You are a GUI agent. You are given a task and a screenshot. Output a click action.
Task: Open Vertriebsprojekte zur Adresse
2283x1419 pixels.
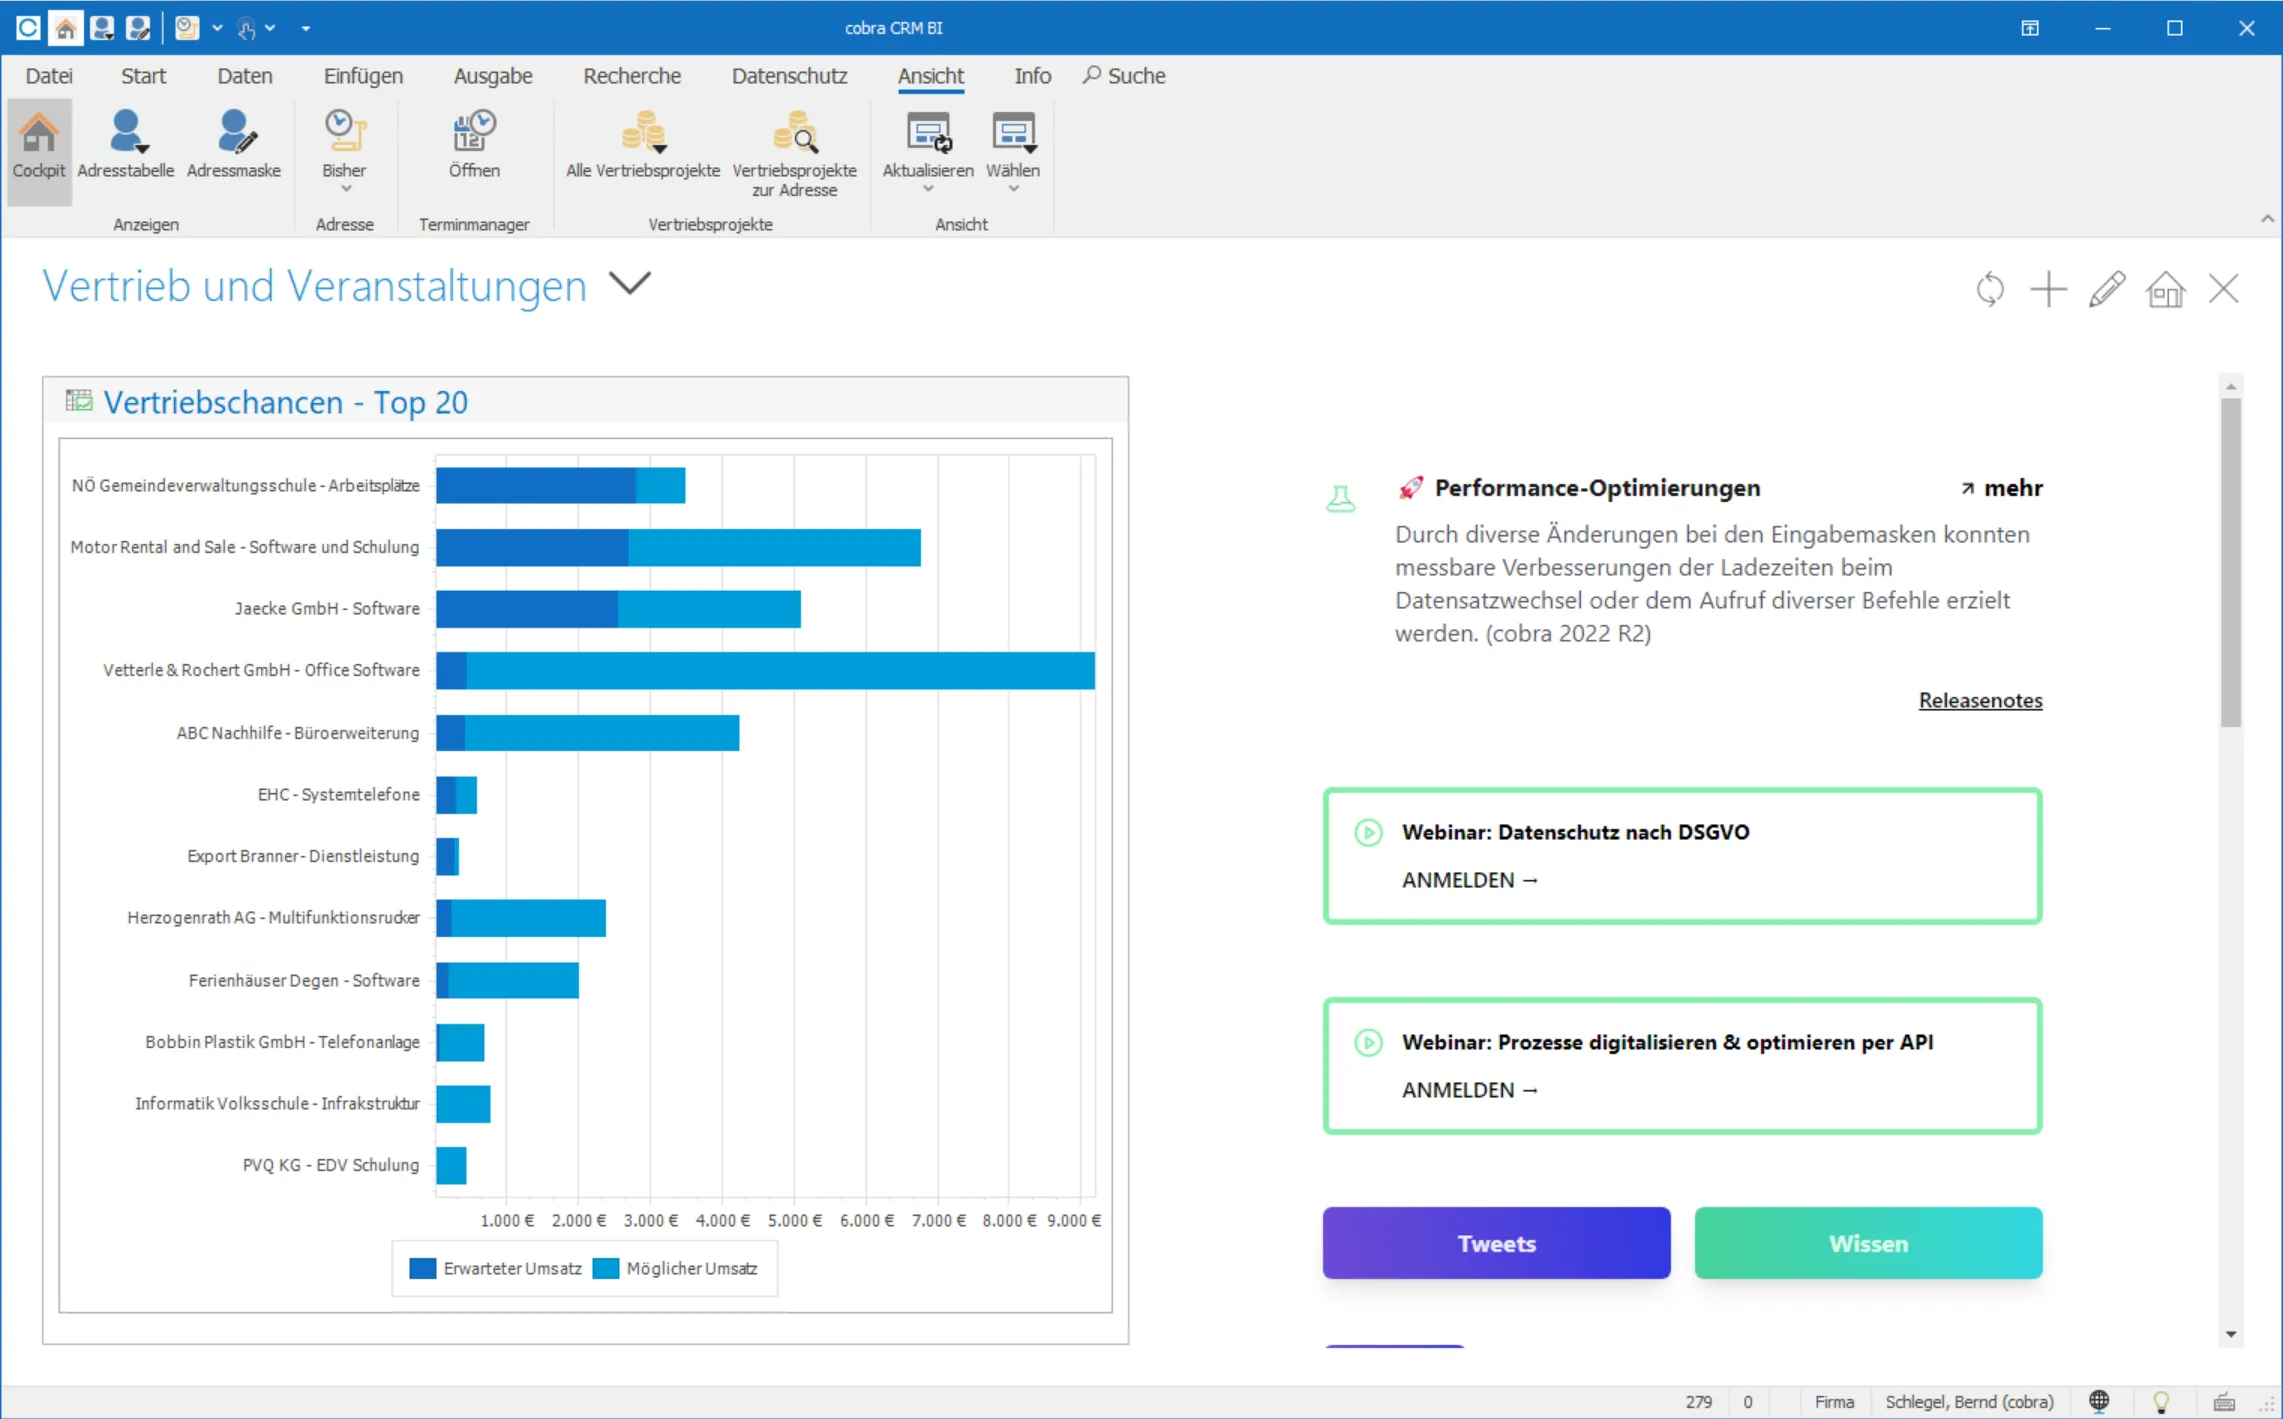coord(795,152)
